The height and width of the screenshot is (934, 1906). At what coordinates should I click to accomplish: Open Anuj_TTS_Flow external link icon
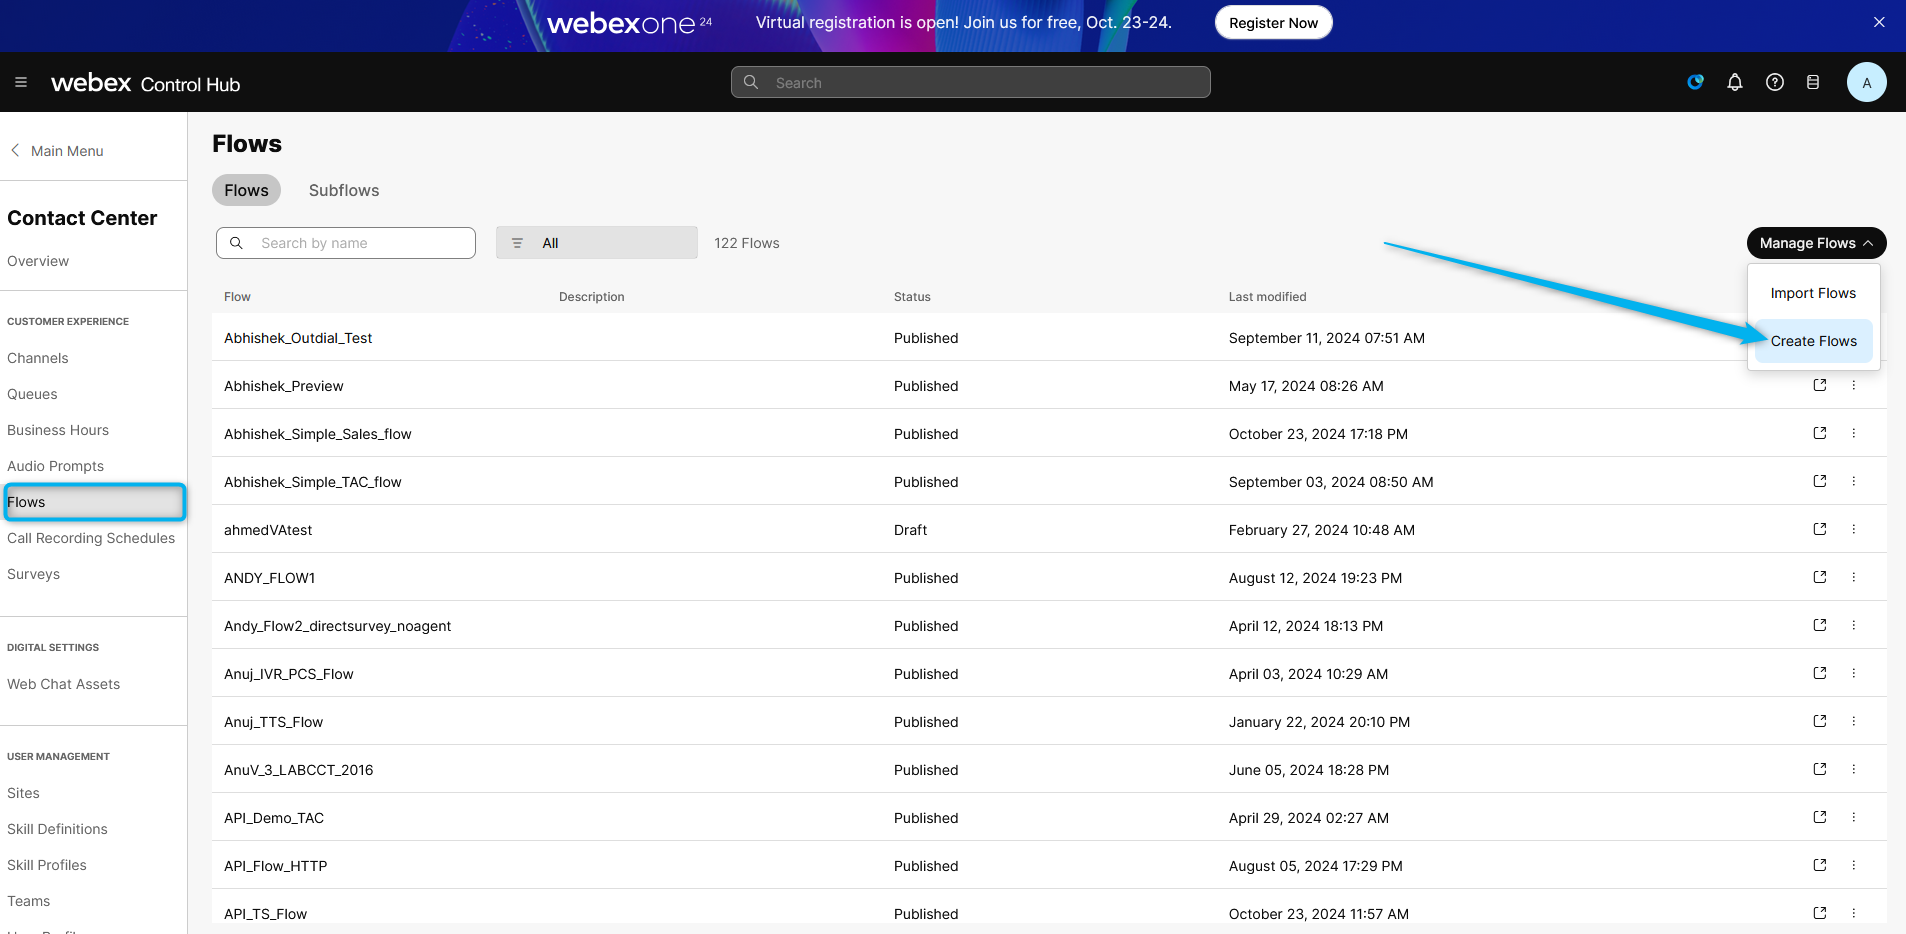coord(1820,721)
